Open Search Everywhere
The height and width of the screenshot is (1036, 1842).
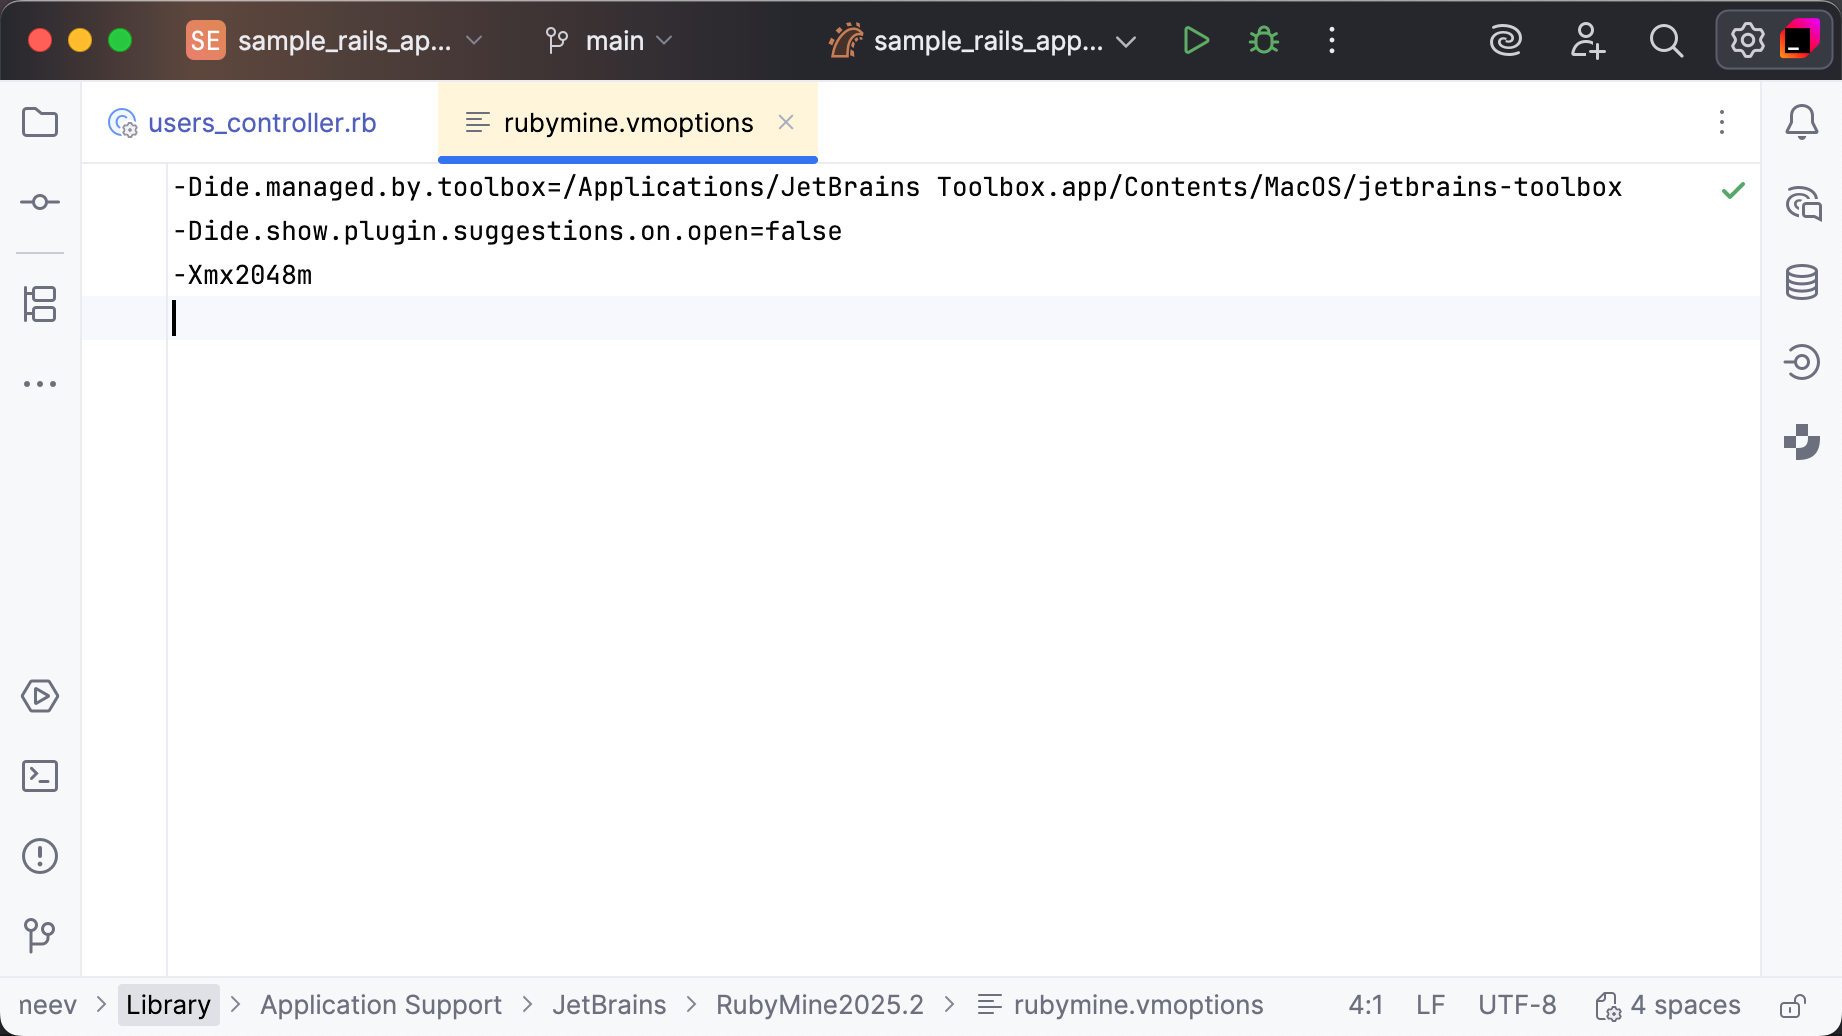coord(1666,41)
